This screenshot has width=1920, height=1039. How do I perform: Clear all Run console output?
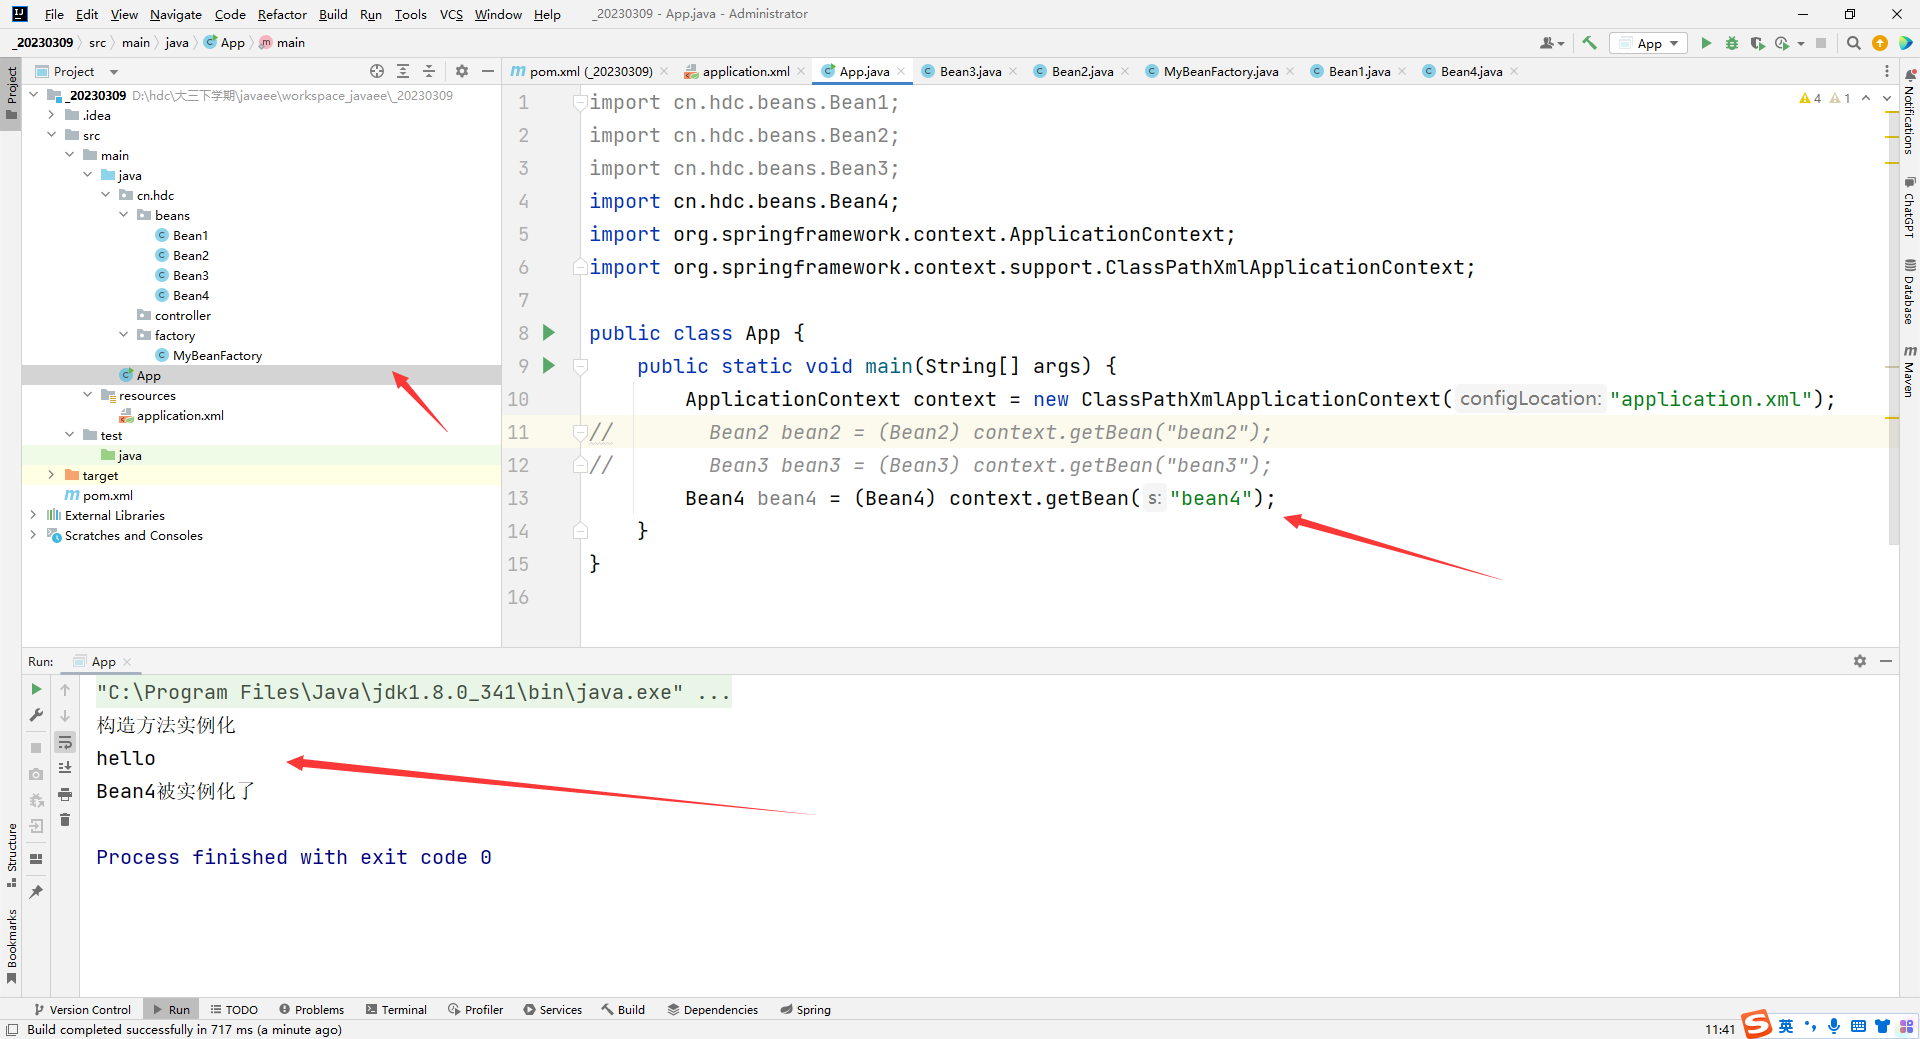click(65, 820)
